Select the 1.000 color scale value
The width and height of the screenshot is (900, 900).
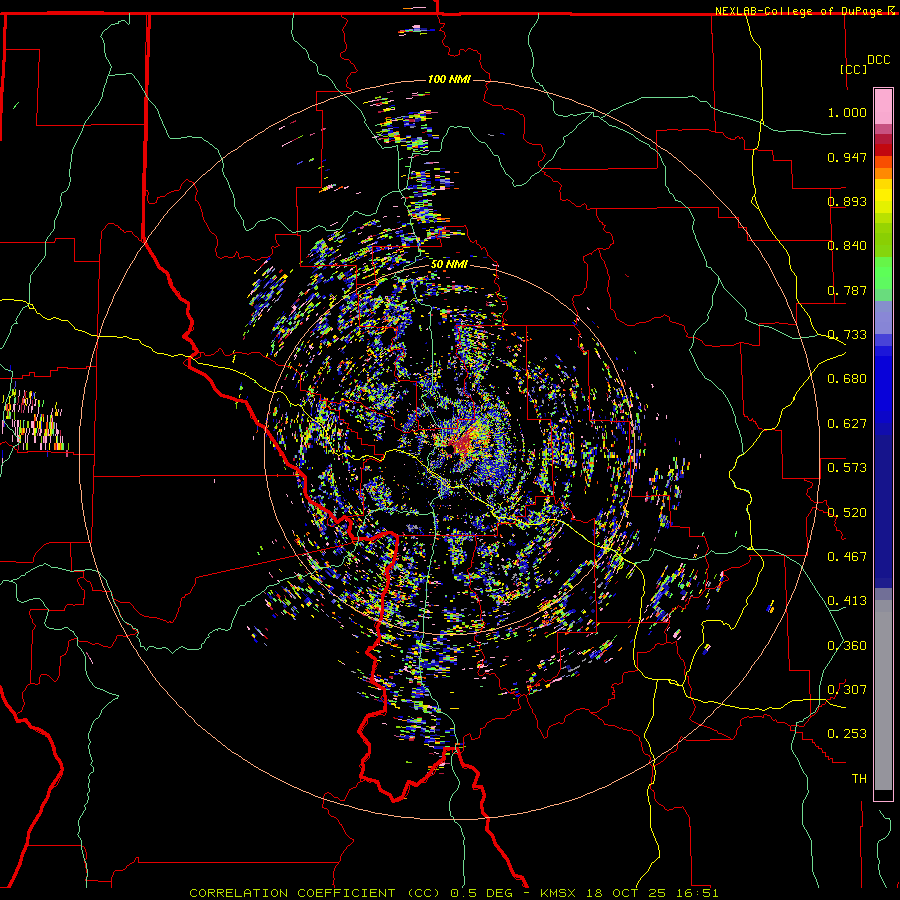click(847, 112)
